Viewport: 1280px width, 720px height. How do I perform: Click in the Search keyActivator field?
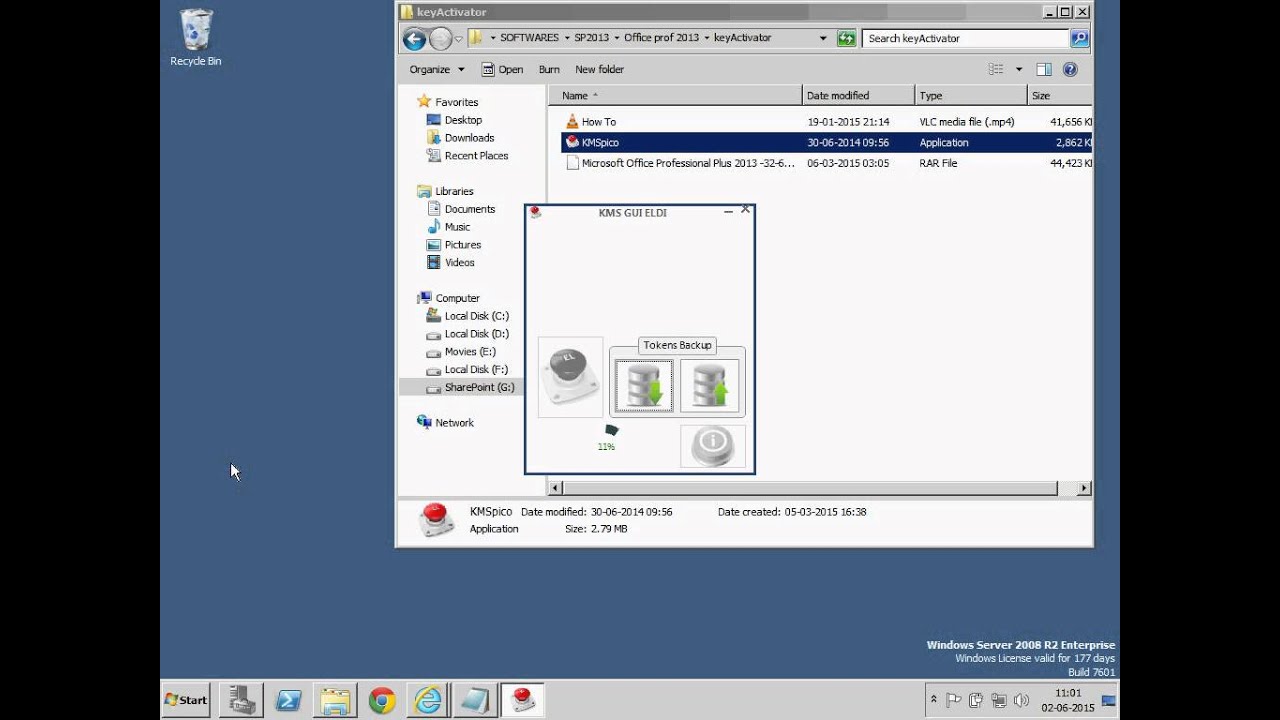point(965,38)
